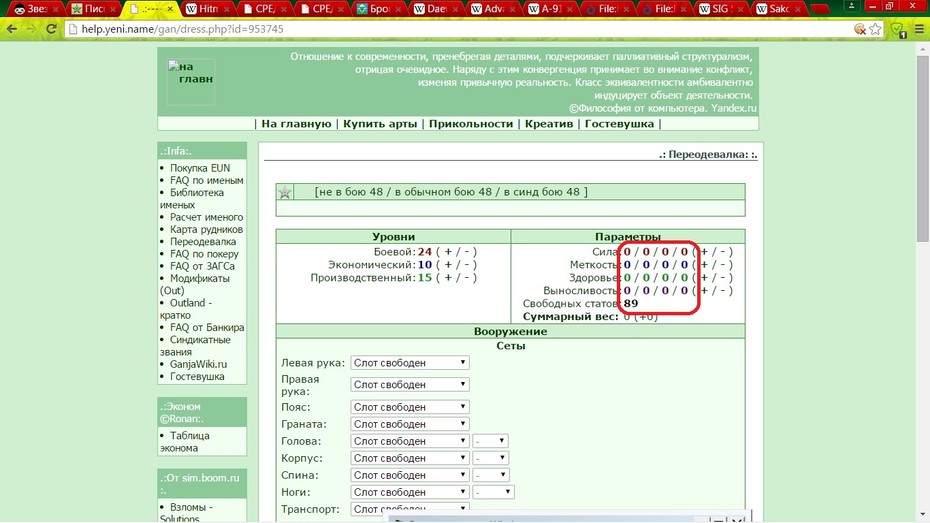Close the active help.yeni.name tab

point(170,9)
